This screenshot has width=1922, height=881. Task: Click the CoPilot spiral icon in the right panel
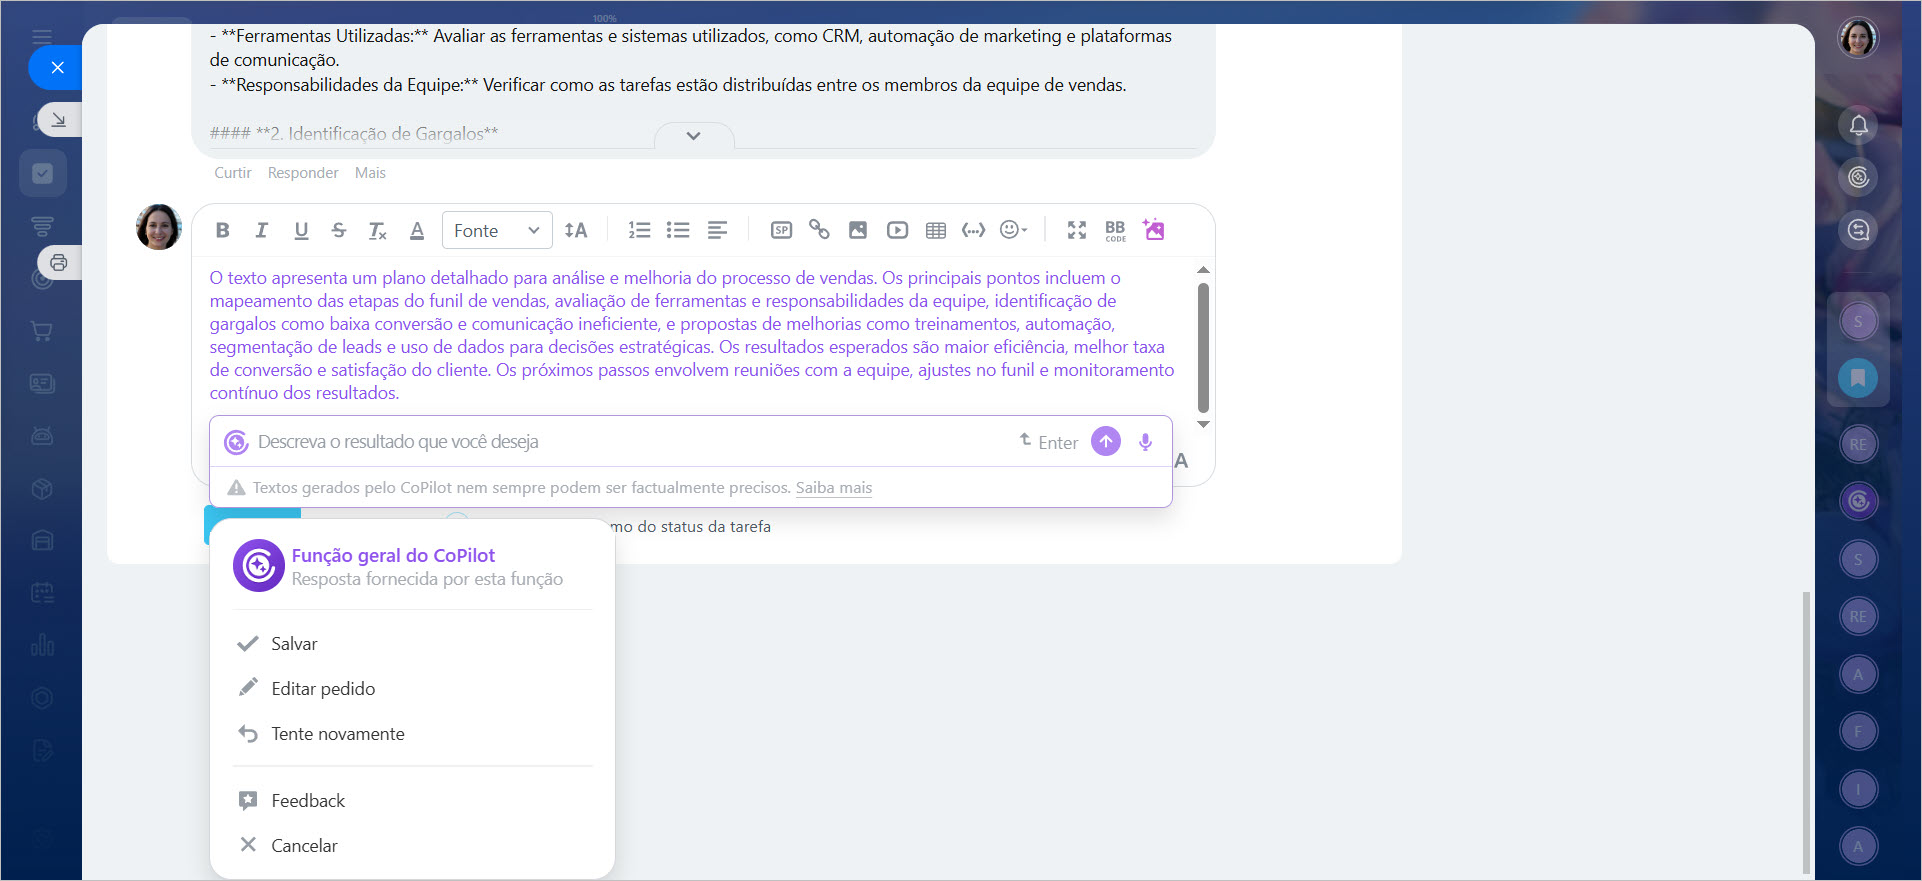1859,178
